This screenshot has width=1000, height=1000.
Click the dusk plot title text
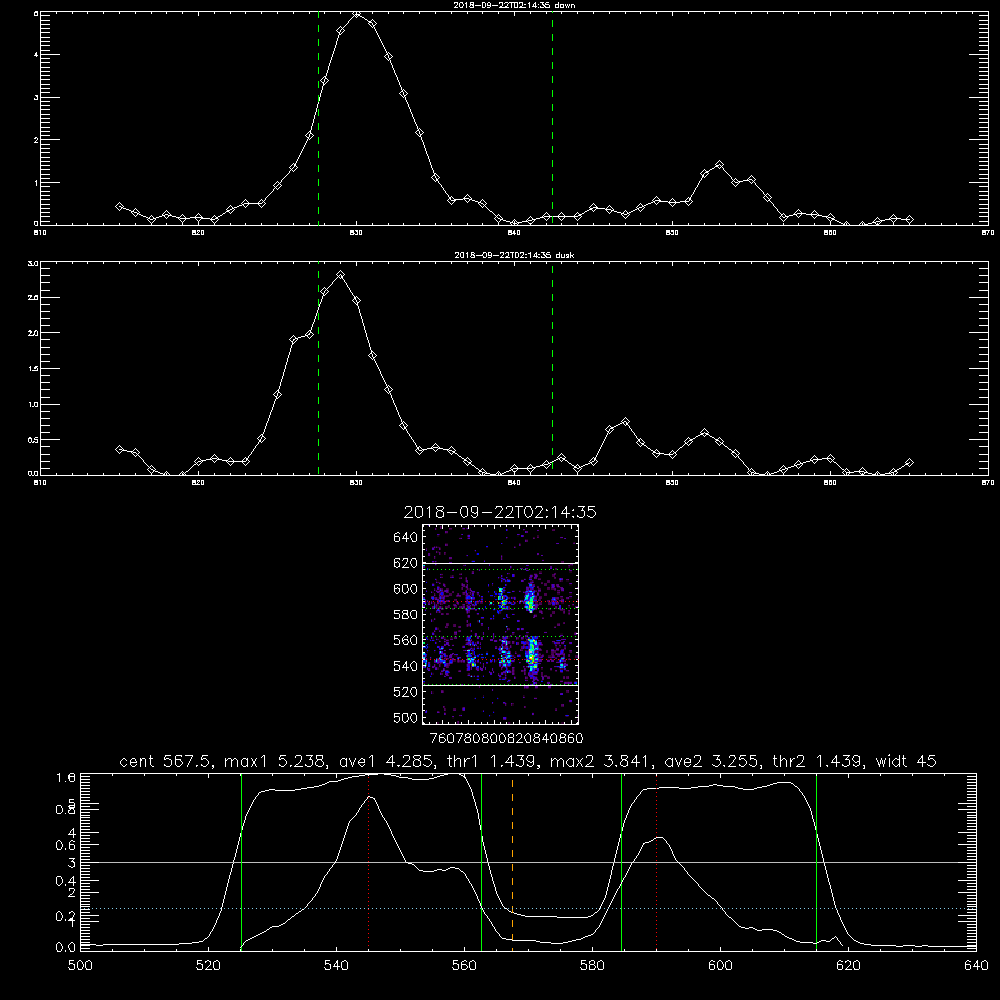(x=514, y=255)
